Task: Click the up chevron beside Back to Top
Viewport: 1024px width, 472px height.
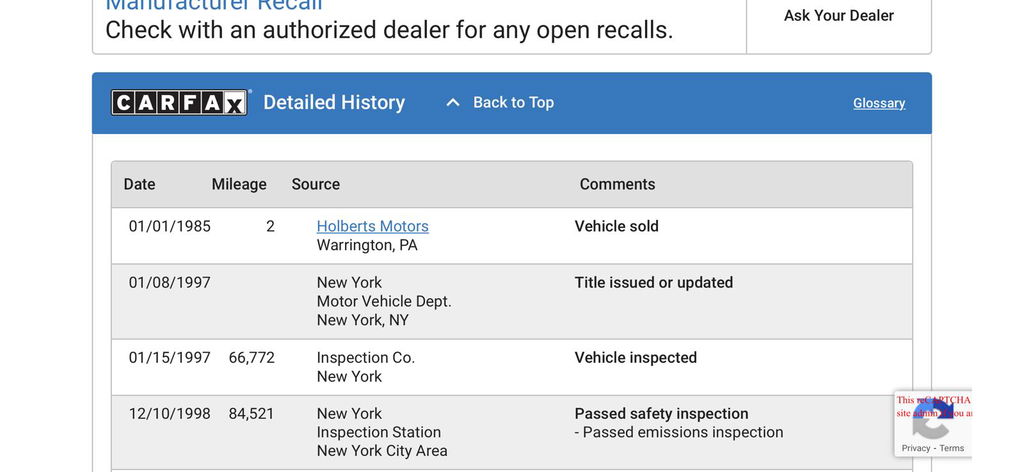Action: (x=453, y=102)
